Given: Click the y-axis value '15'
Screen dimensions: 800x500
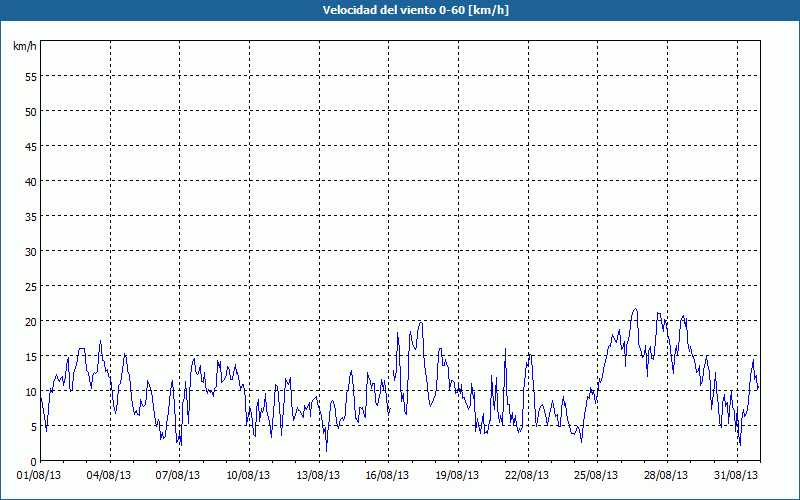Looking at the screenshot, I should [x=31, y=356].
